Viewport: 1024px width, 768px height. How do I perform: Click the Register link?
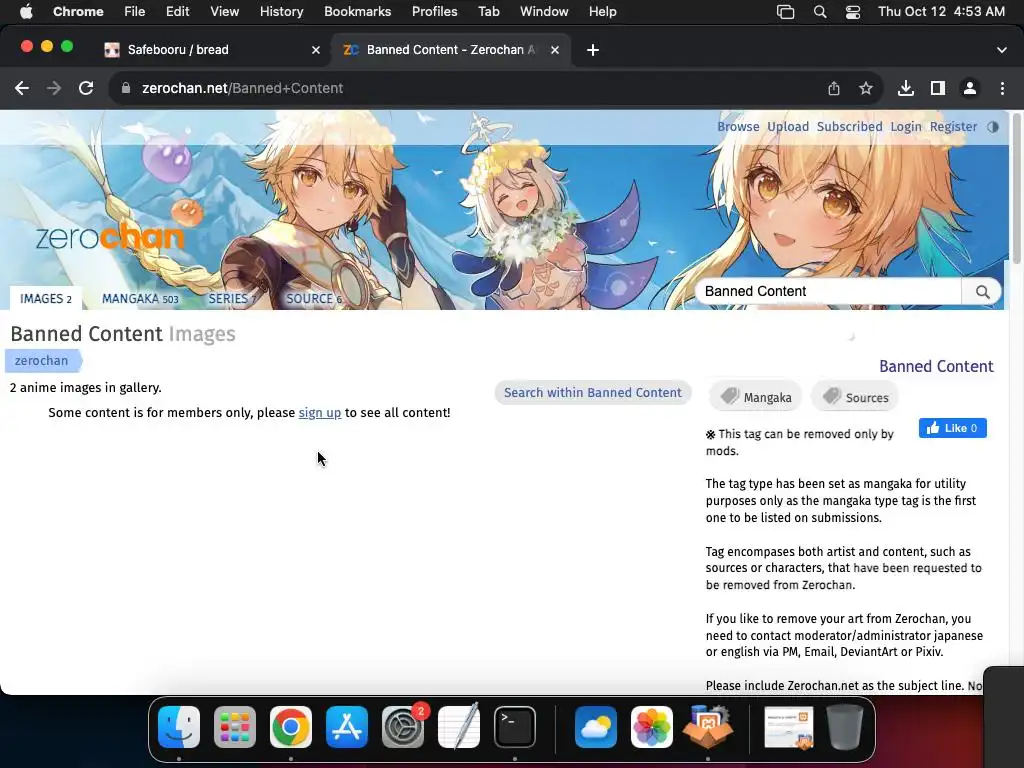tap(953, 127)
